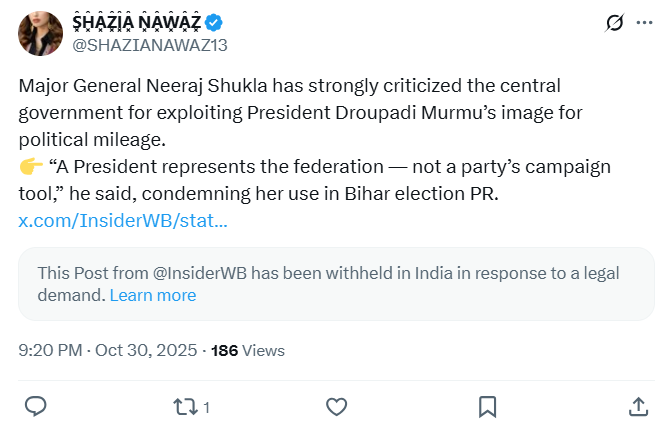Click the Learn more link
670x432 pixels.
pos(152,295)
